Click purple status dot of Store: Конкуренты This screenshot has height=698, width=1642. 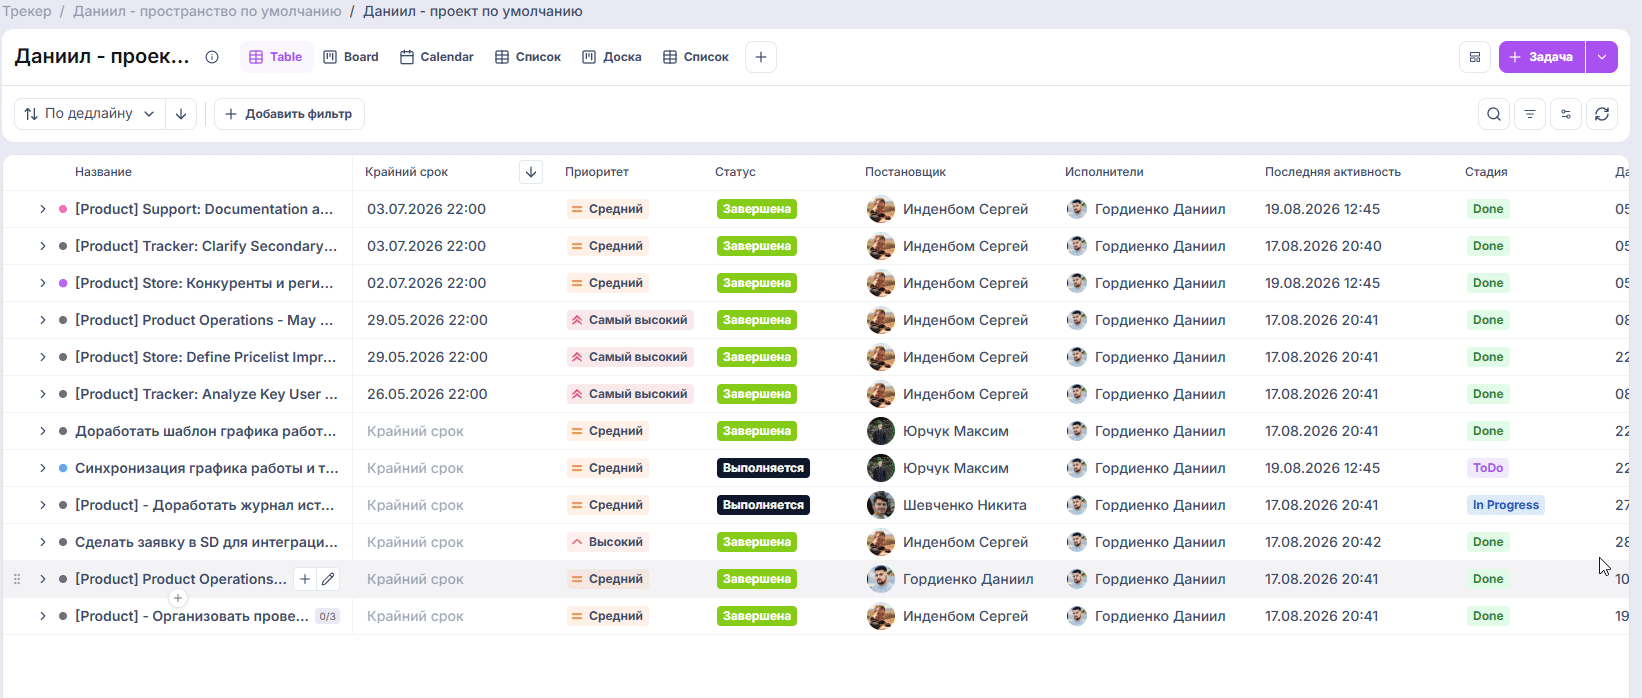(x=63, y=283)
